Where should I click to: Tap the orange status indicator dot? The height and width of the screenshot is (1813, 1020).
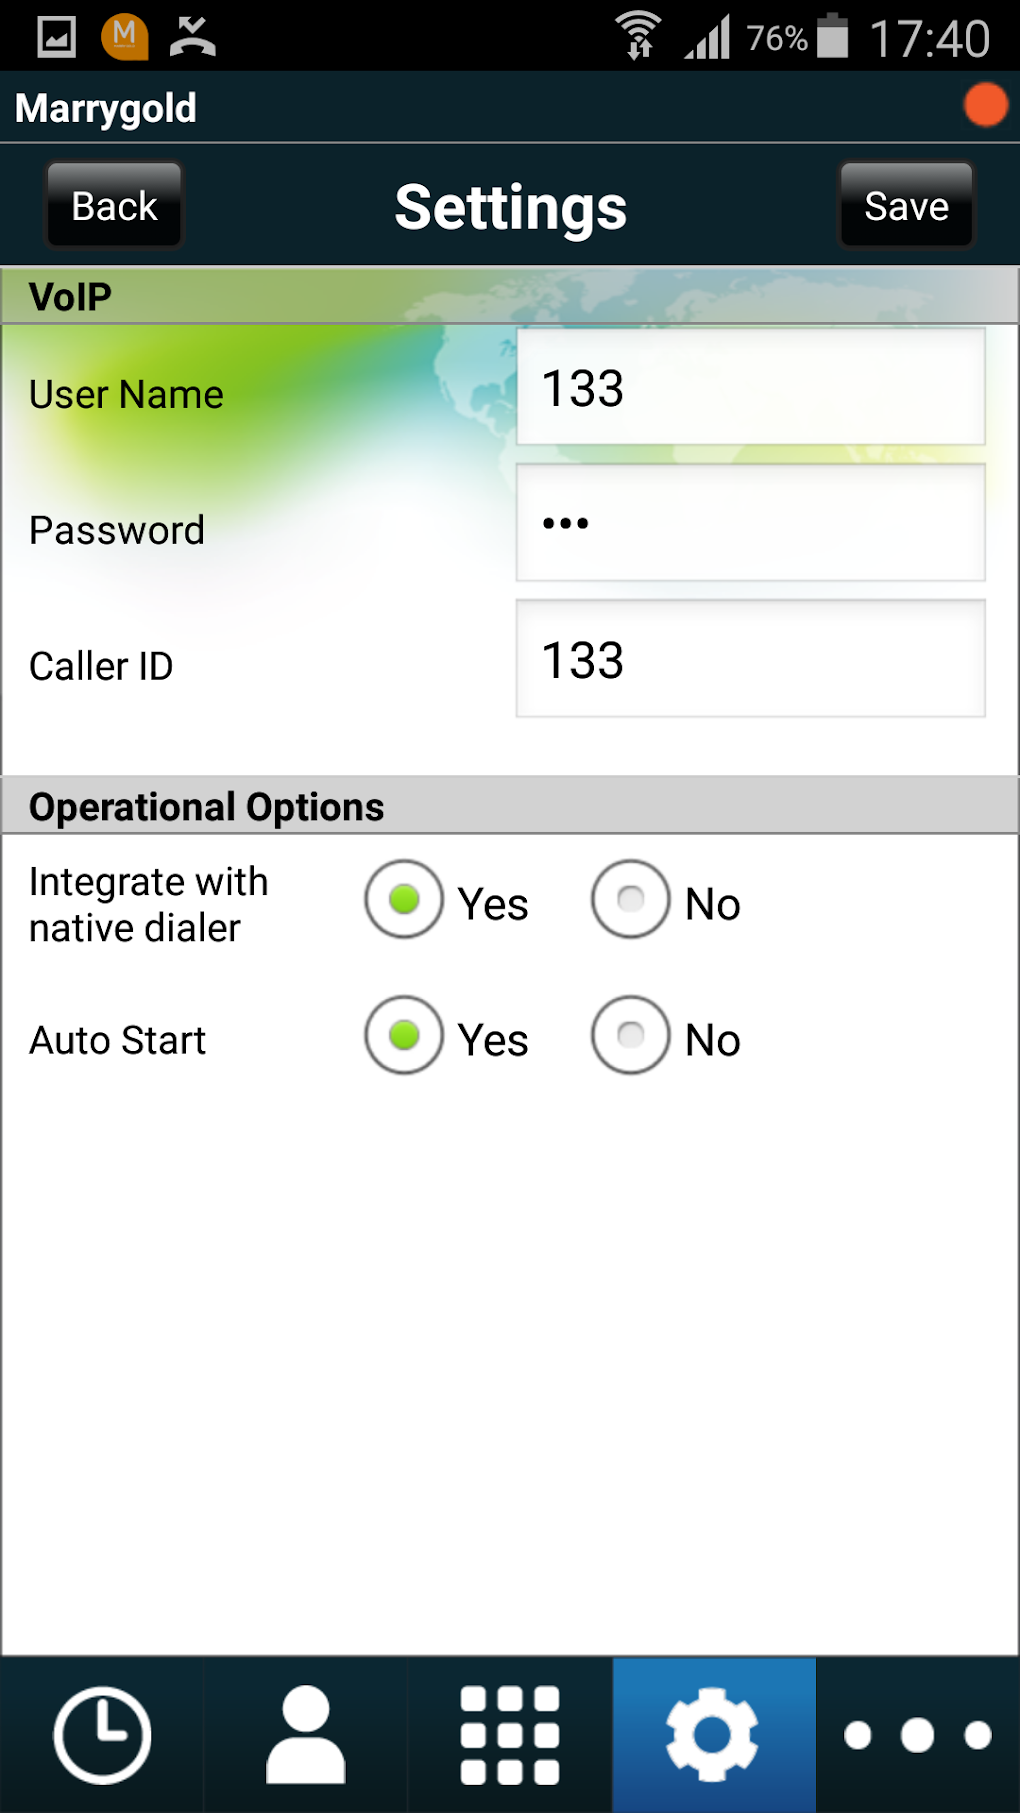985,106
